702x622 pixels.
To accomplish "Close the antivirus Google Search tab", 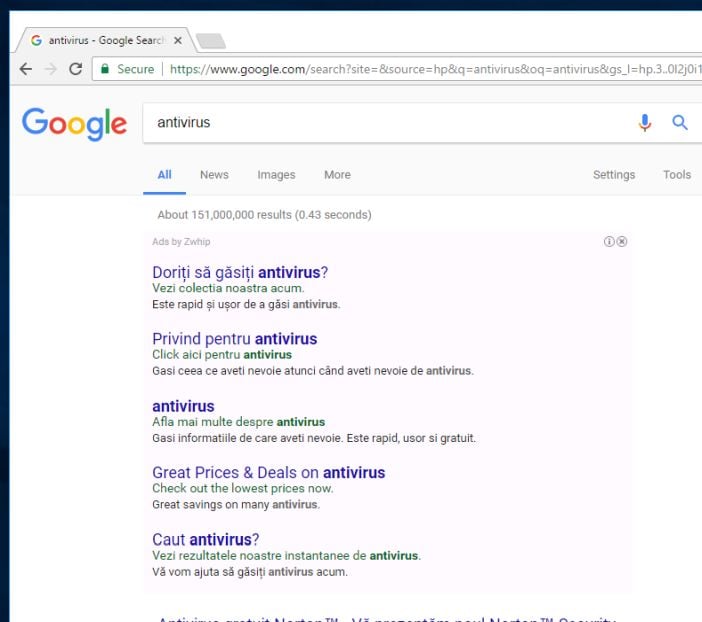I will (x=178, y=40).
